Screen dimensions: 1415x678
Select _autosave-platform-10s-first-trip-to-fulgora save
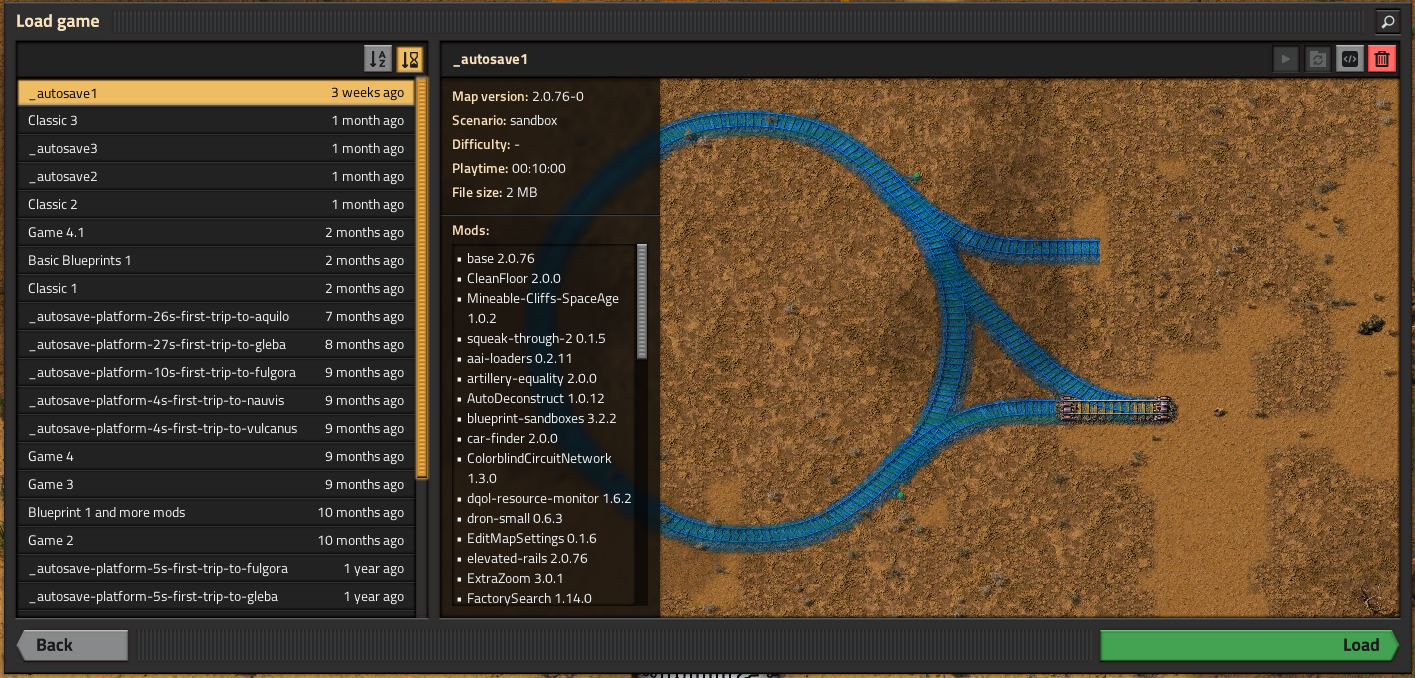tap(216, 373)
